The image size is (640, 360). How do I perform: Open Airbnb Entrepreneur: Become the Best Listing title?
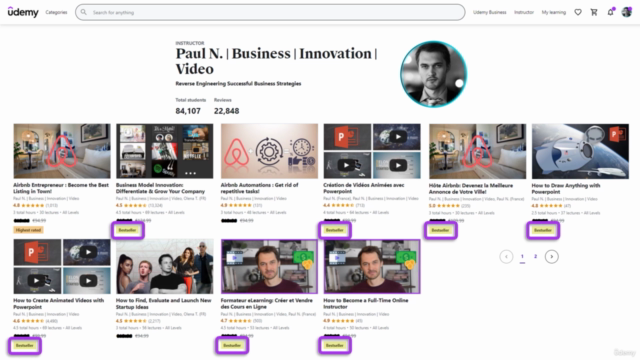[x=61, y=188]
